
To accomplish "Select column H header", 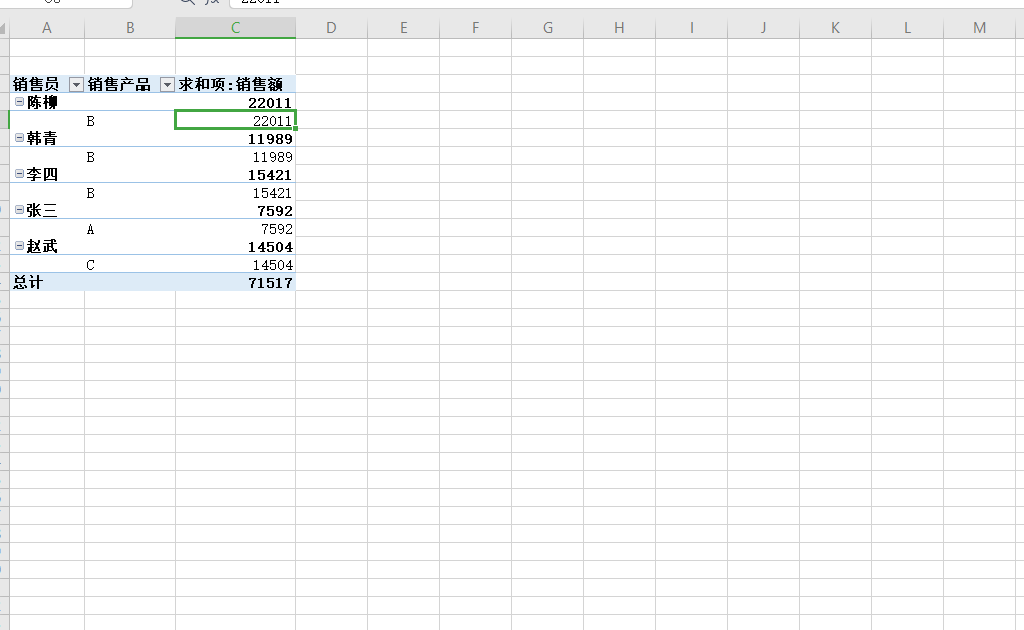I will pos(619,28).
